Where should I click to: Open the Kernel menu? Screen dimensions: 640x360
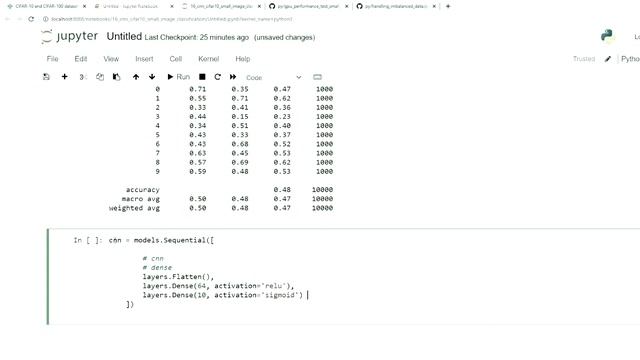tap(209, 59)
